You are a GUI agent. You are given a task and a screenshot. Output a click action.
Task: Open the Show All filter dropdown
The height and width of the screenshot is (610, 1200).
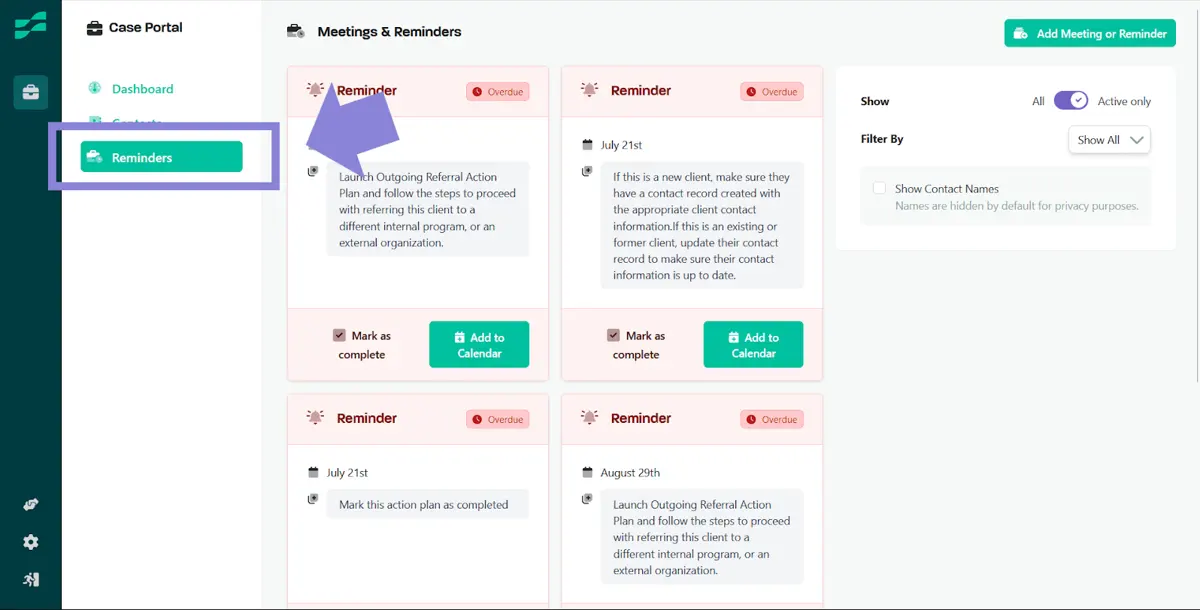click(x=1109, y=140)
